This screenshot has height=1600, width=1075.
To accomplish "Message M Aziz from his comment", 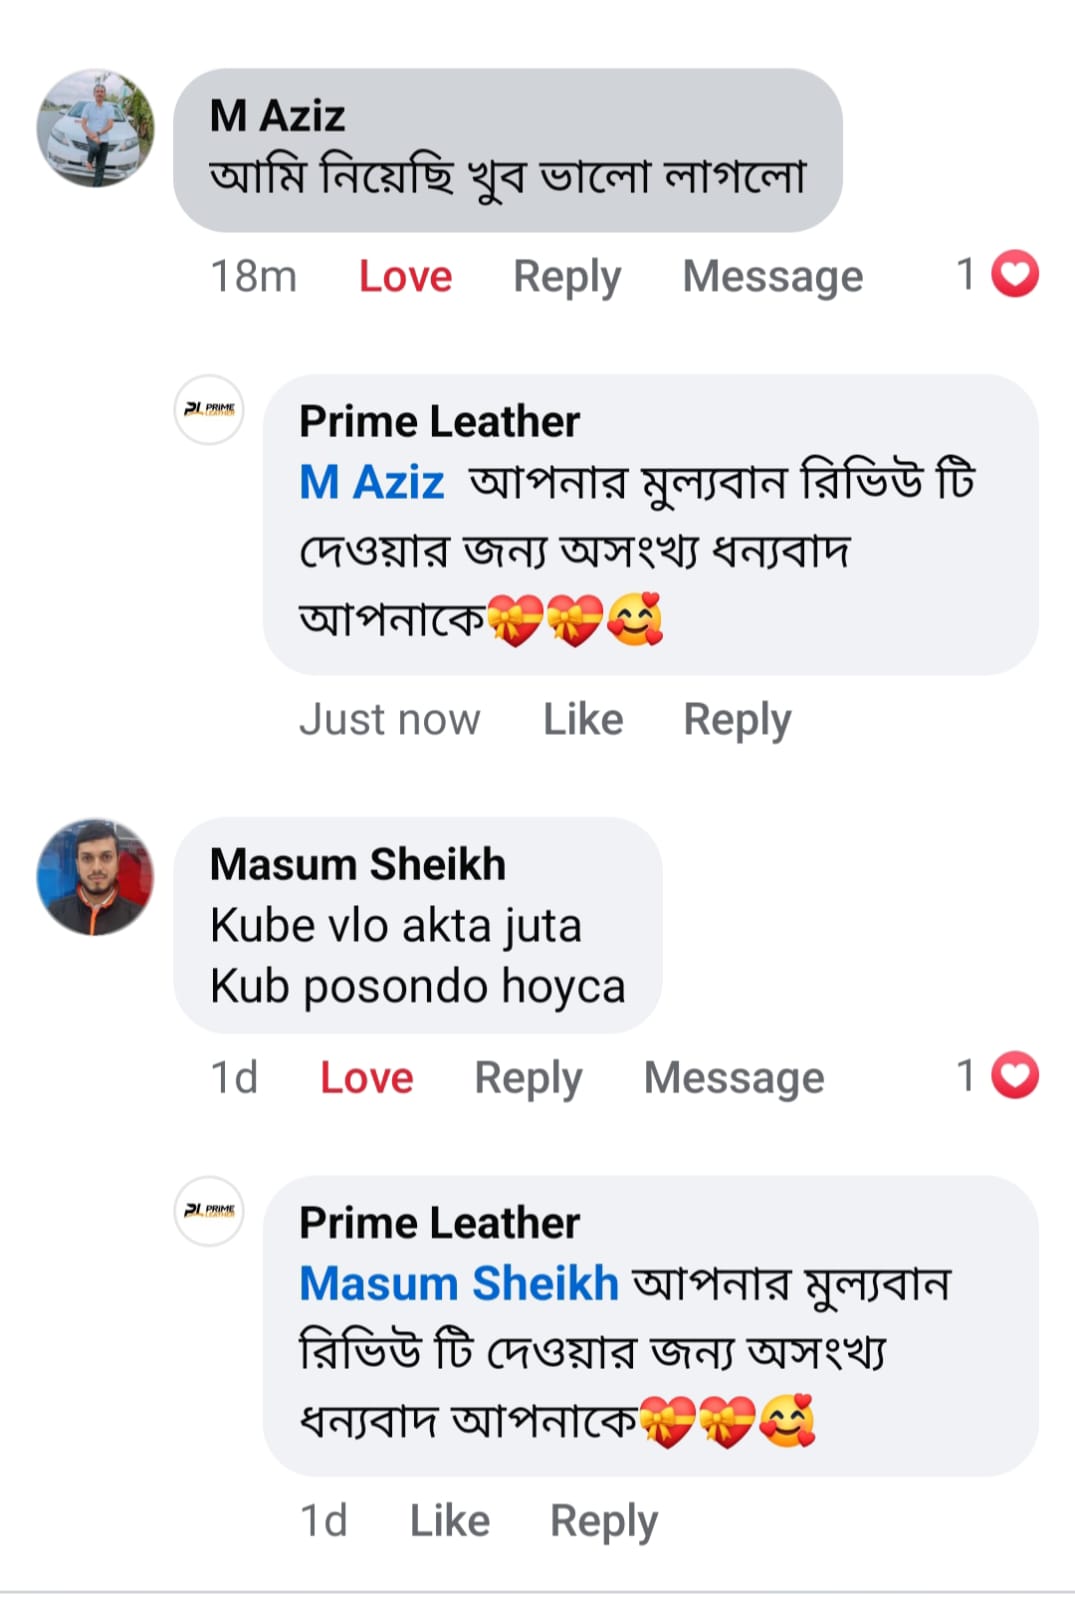I will pyautogui.click(x=772, y=277).
